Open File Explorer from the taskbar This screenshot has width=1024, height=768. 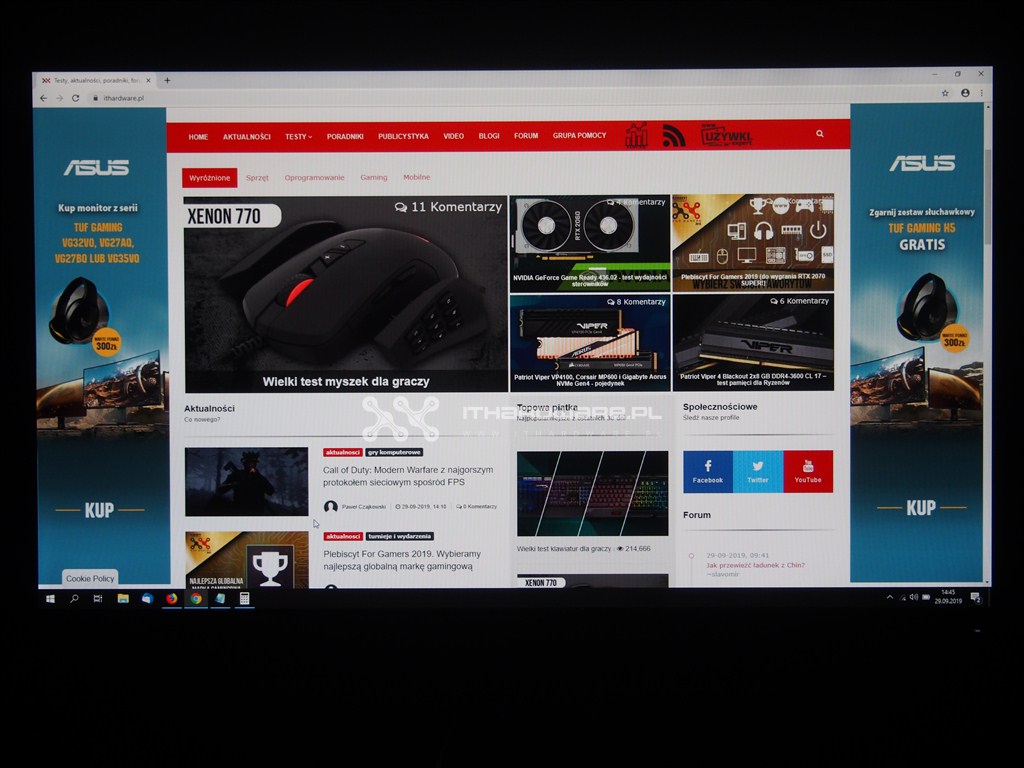point(123,598)
